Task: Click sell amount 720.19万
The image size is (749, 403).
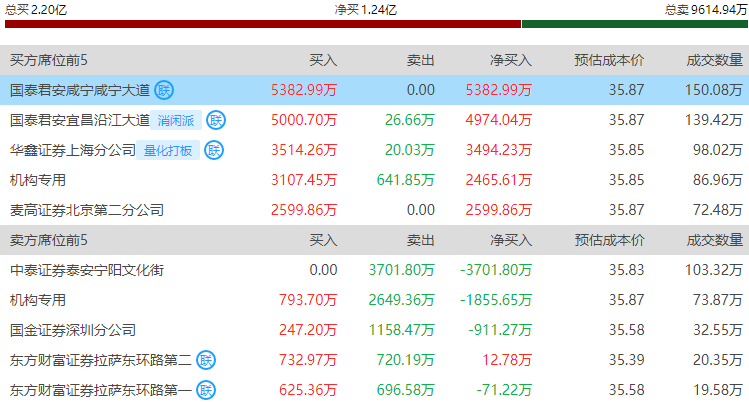Action: click(406, 360)
